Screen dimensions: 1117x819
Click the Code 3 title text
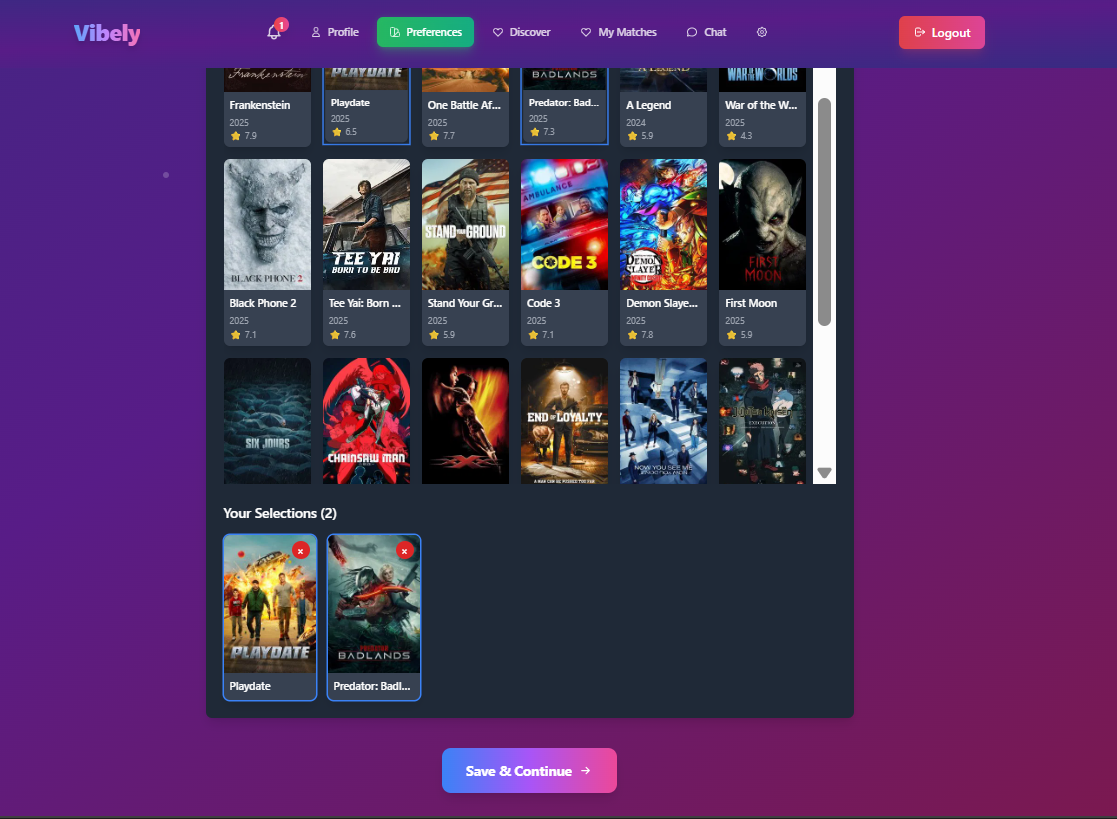(x=544, y=303)
